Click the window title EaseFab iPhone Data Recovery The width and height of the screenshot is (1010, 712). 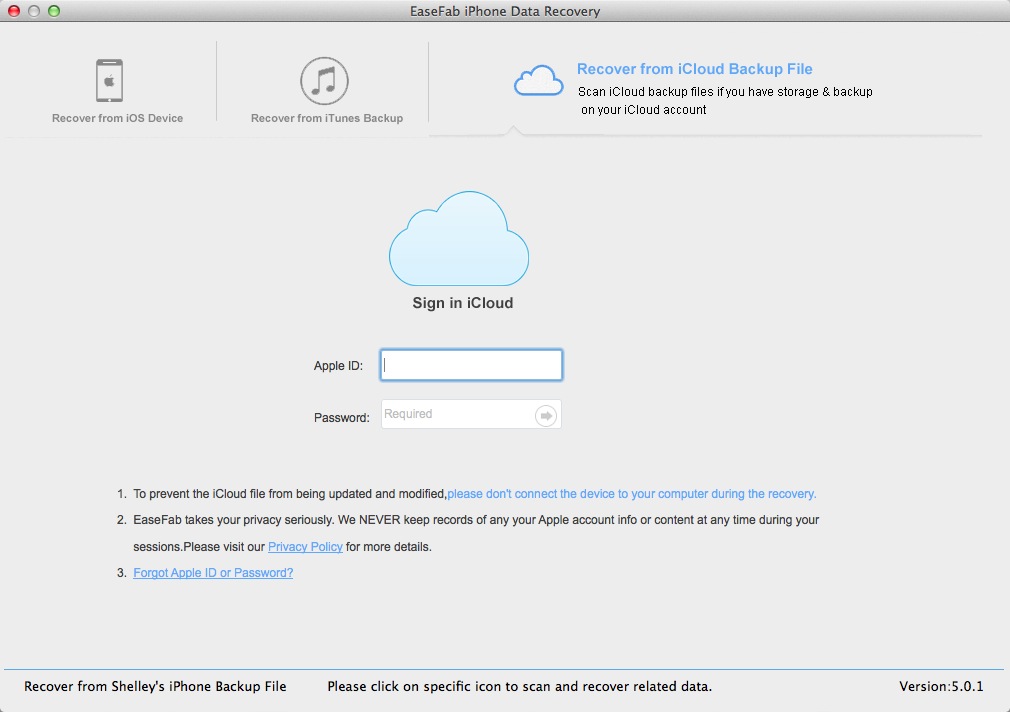(x=505, y=11)
